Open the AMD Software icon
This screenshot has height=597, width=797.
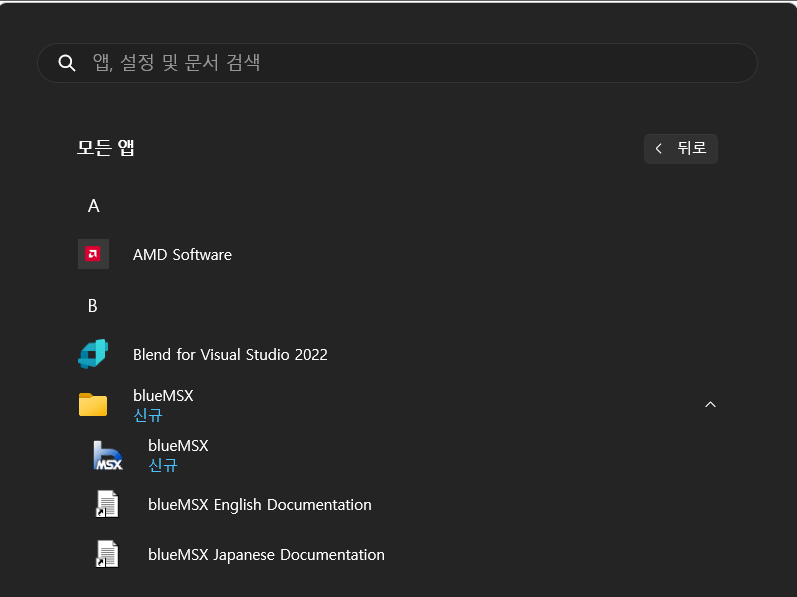click(94, 254)
